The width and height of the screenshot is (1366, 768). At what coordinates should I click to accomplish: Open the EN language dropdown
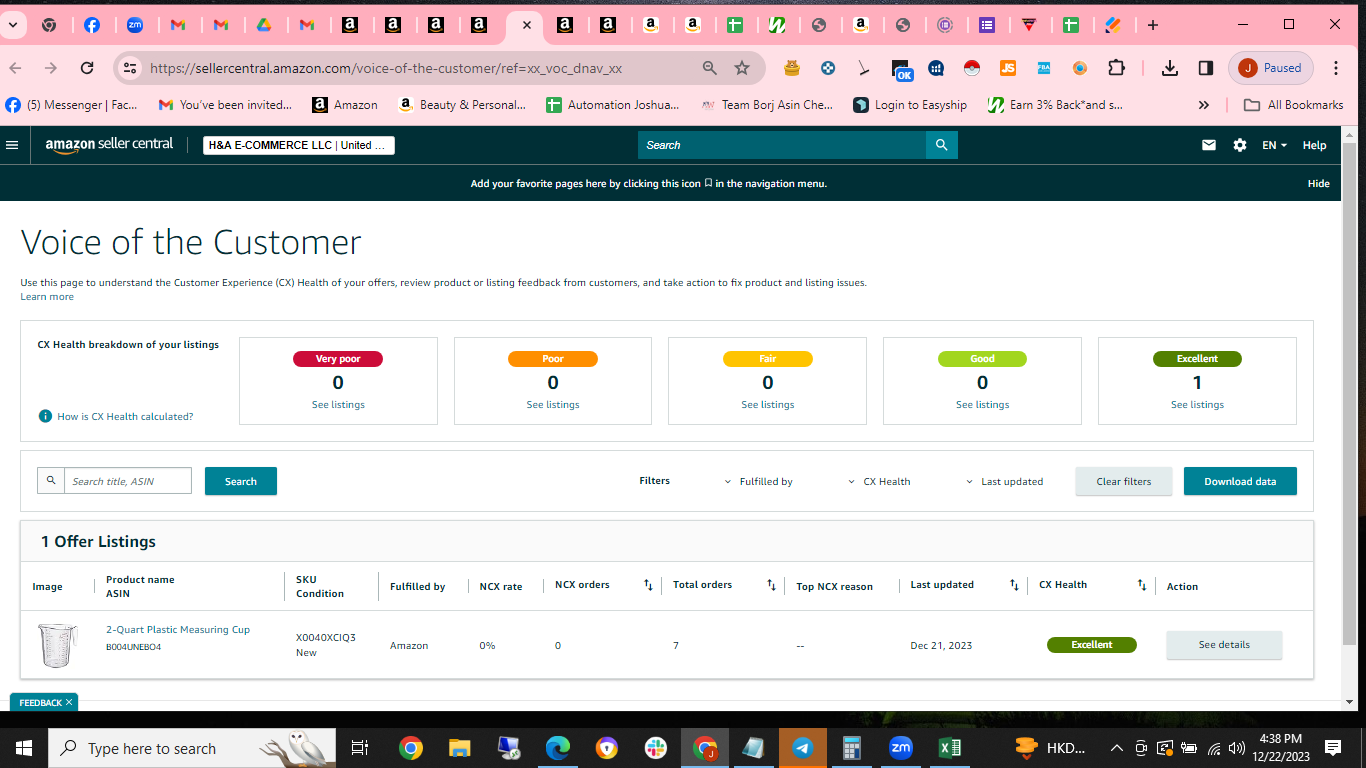click(1274, 145)
